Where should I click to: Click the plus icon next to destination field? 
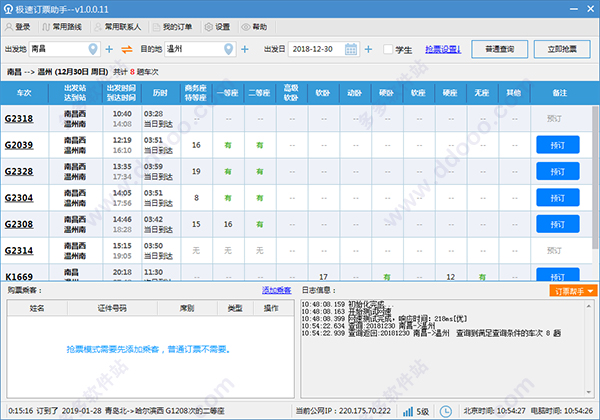[245, 49]
